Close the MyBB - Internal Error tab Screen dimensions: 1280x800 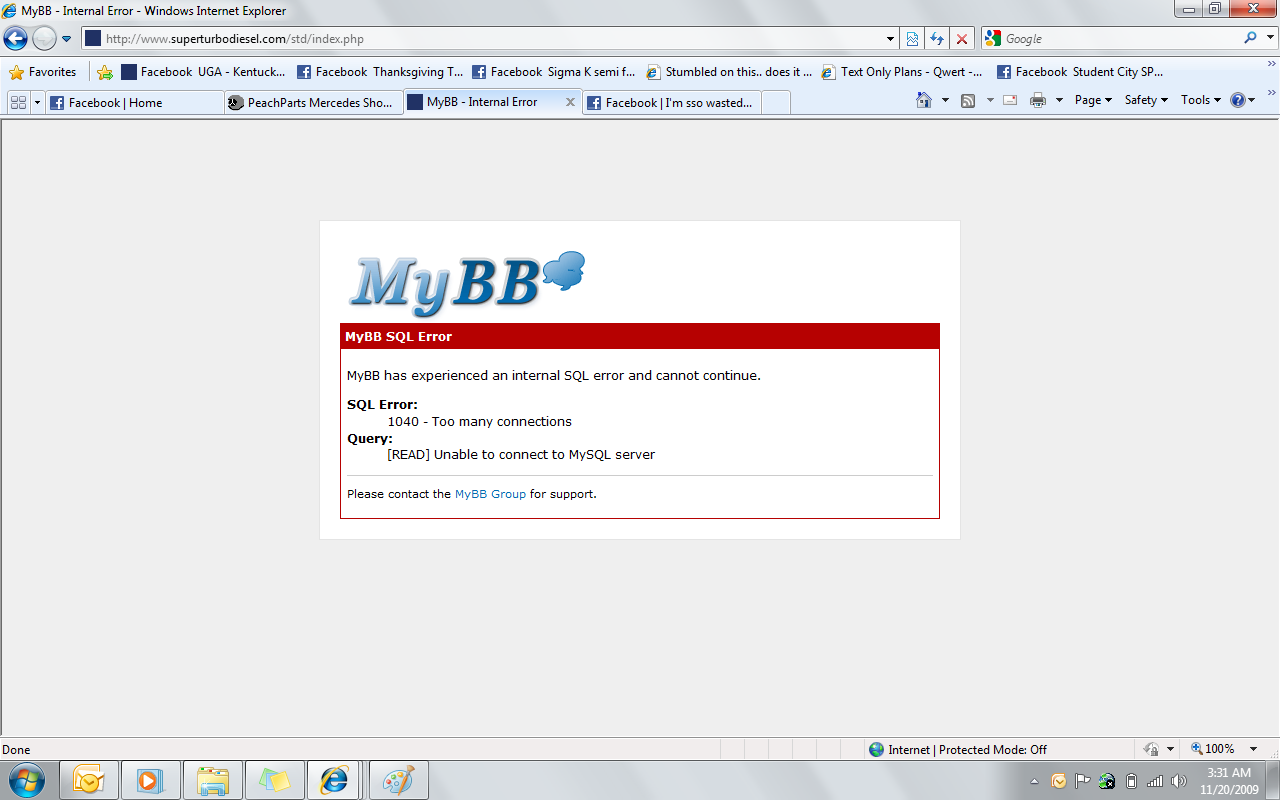(570, 102)
